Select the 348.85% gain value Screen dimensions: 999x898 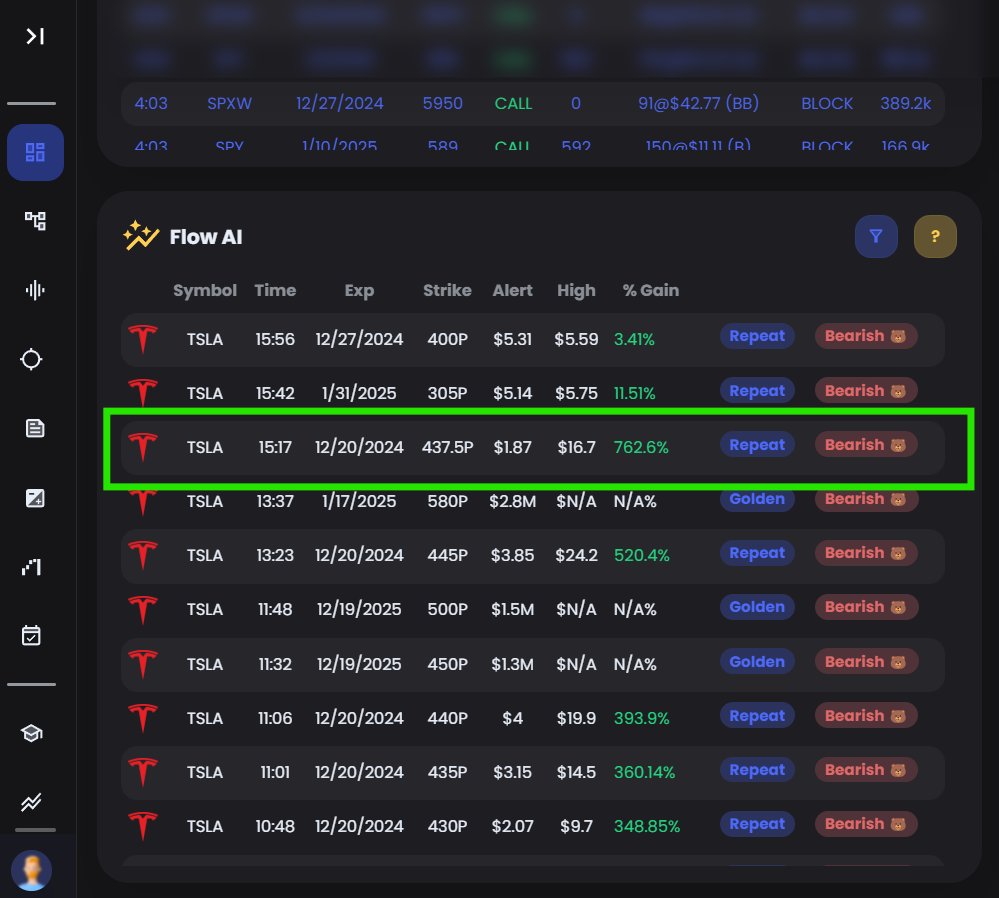(x=647, y=827)
